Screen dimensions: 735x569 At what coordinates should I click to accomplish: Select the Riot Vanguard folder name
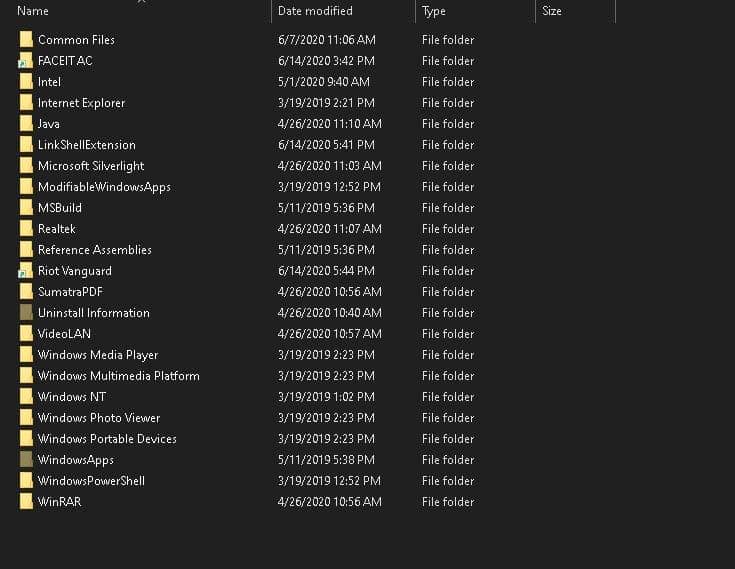click(x=75, y=271)
